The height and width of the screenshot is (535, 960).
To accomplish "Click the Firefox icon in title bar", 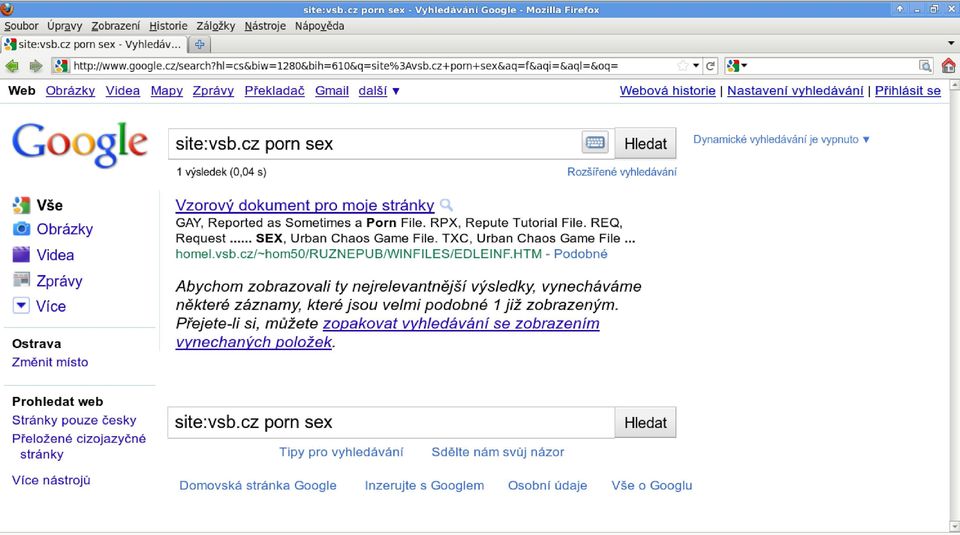I will (x=7, y=9).
